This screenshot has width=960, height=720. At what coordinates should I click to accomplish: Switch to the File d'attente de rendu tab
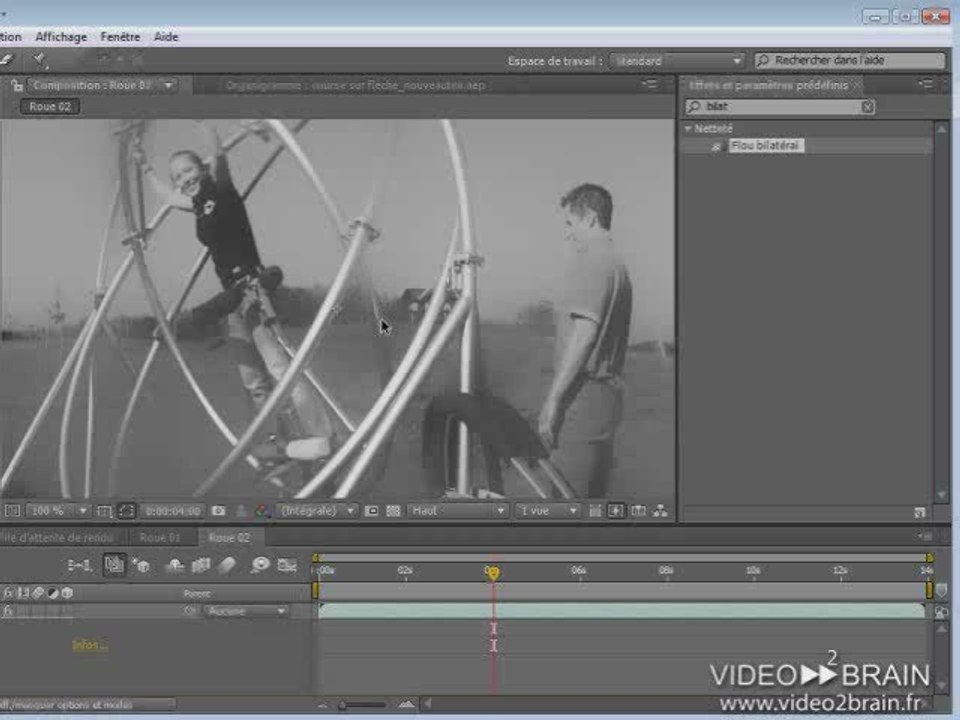pos(58,538)
